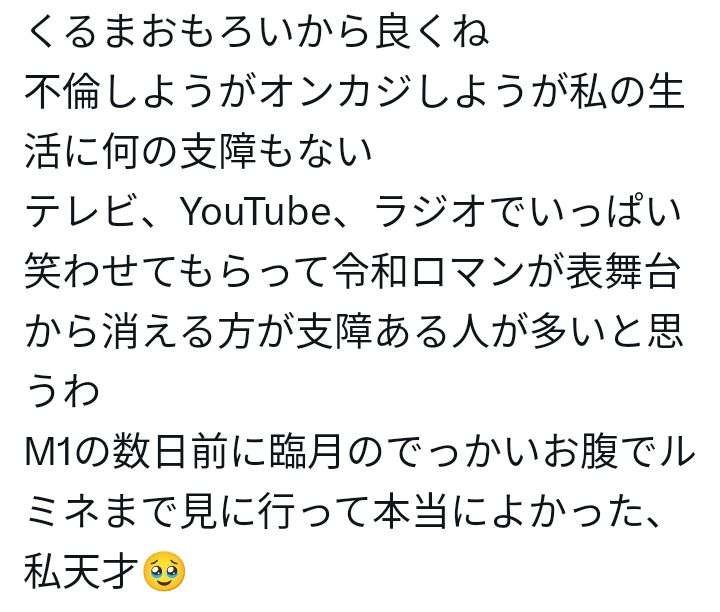Click the word オンカジ
This screenshot has height=612, width=720.
[337, 92]
